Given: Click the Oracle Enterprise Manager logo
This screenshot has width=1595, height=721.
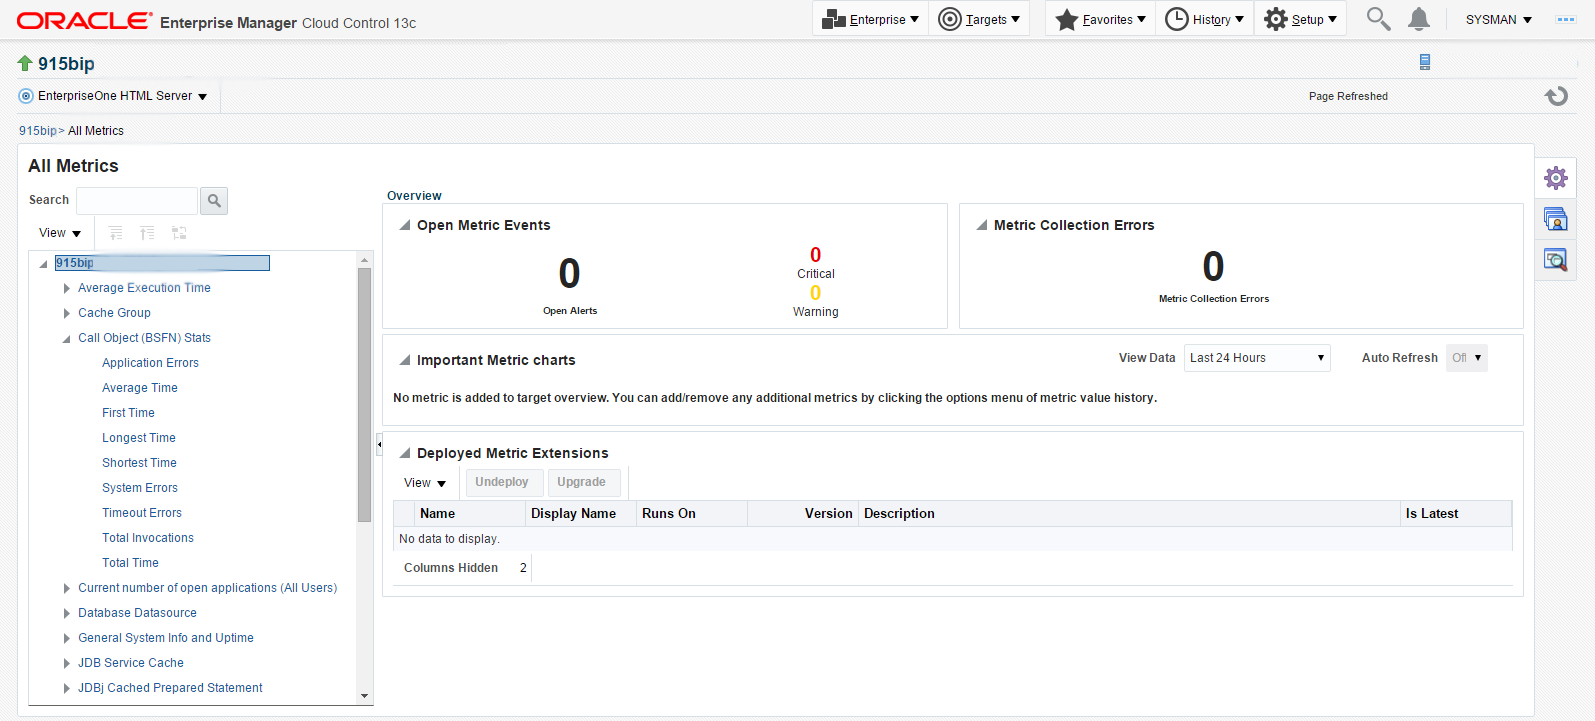Looking at the screenshot, I should [85, 21].
